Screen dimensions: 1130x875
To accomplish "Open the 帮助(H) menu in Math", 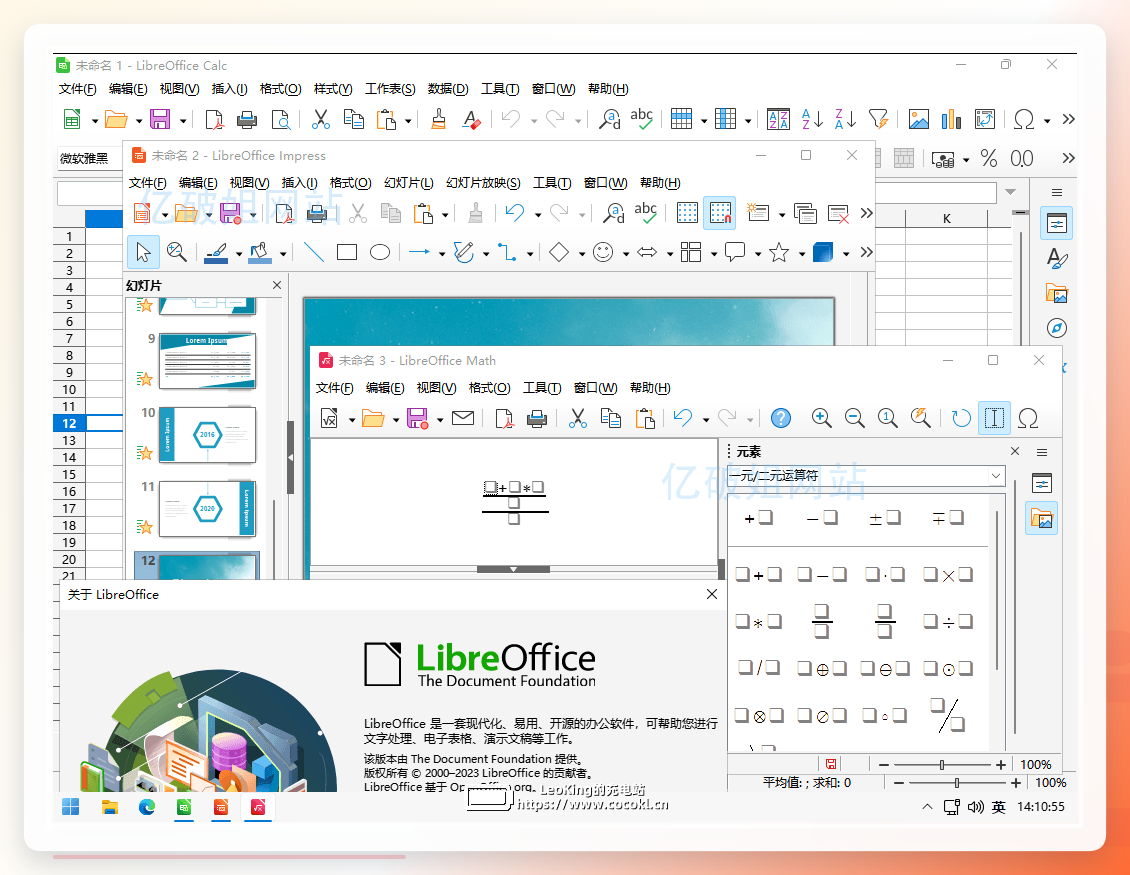I will click(x=650, y=388).
